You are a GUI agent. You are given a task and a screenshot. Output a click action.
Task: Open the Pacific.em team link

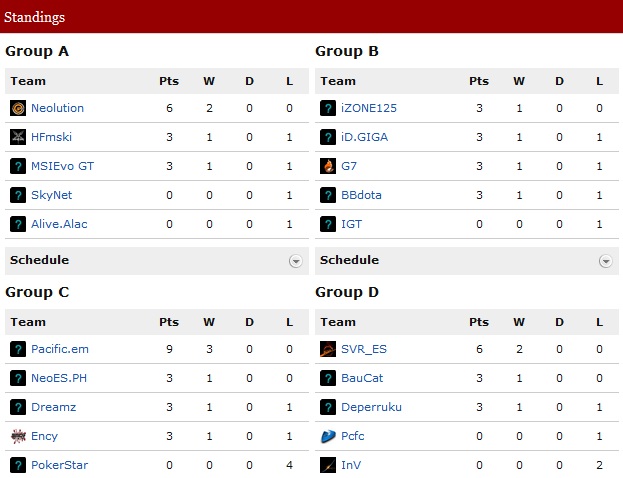60,349
